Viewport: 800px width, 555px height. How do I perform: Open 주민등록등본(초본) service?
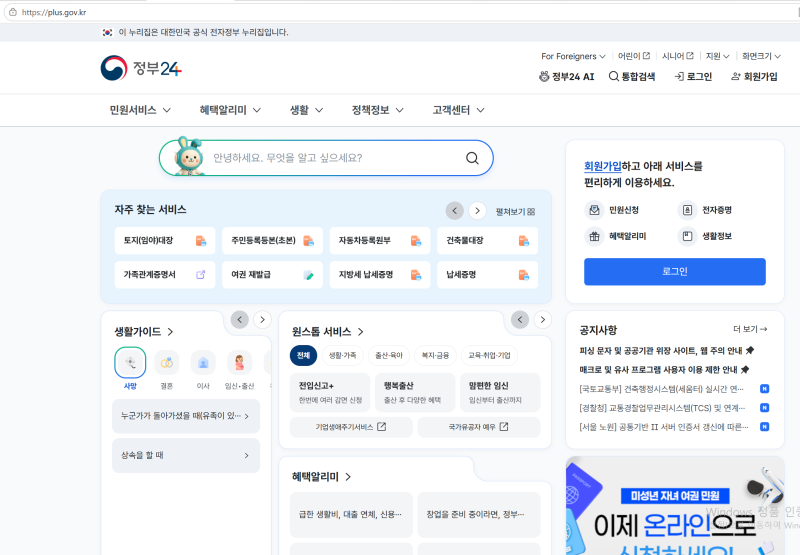pos(272,240)
